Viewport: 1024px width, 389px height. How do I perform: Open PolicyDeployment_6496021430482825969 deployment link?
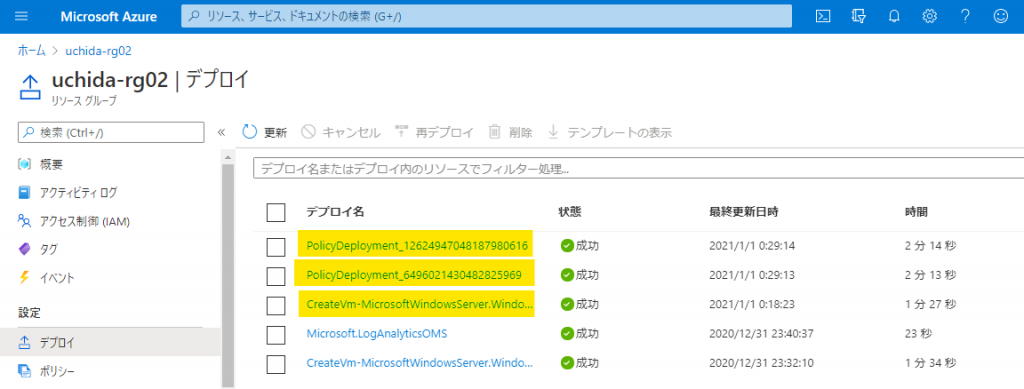click(414, 275)
